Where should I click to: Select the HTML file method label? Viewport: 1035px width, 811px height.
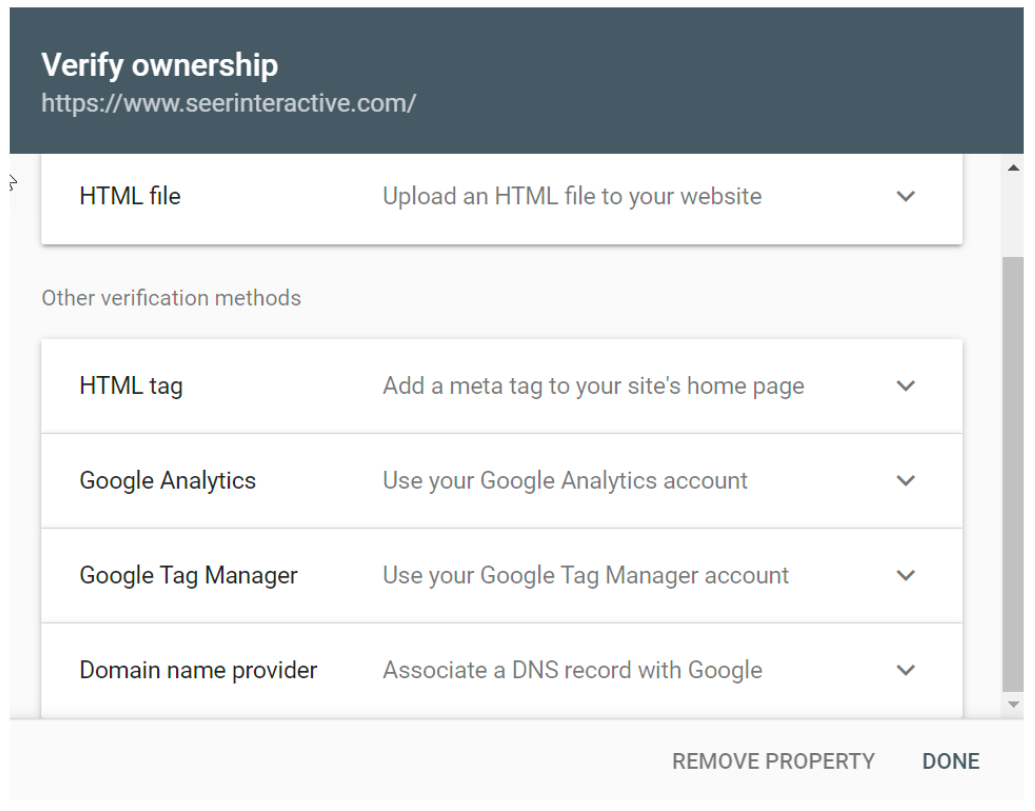[x=130, y=197]
